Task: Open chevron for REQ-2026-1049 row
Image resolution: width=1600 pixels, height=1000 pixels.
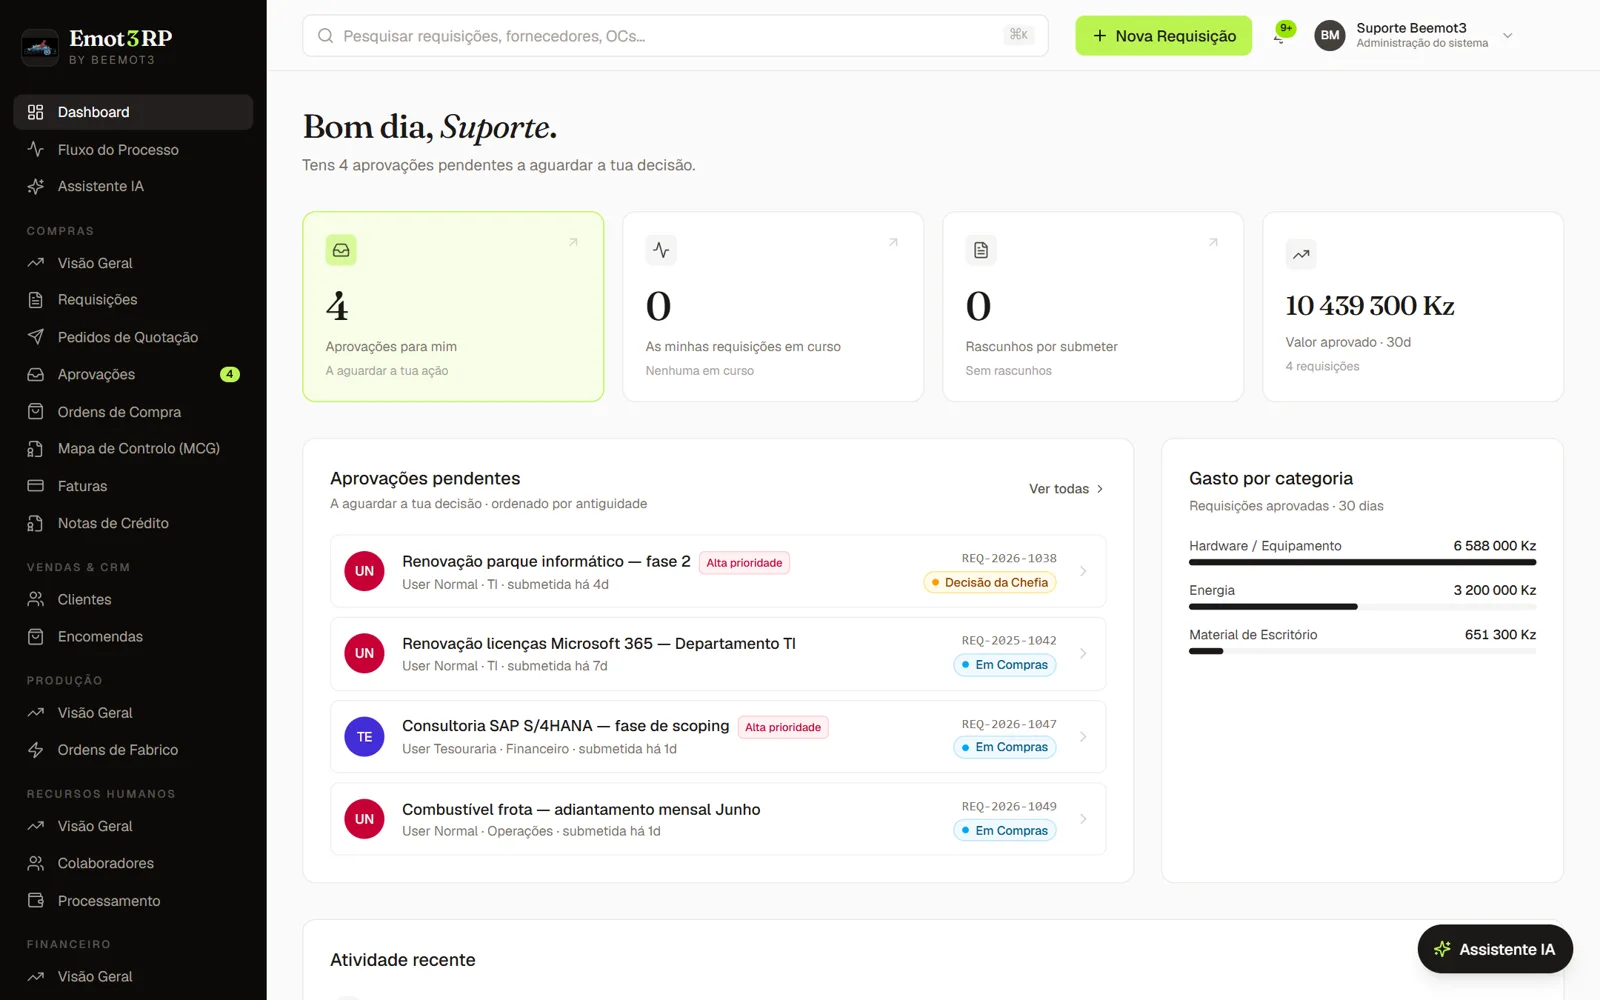Action: tap(1083, 819)
